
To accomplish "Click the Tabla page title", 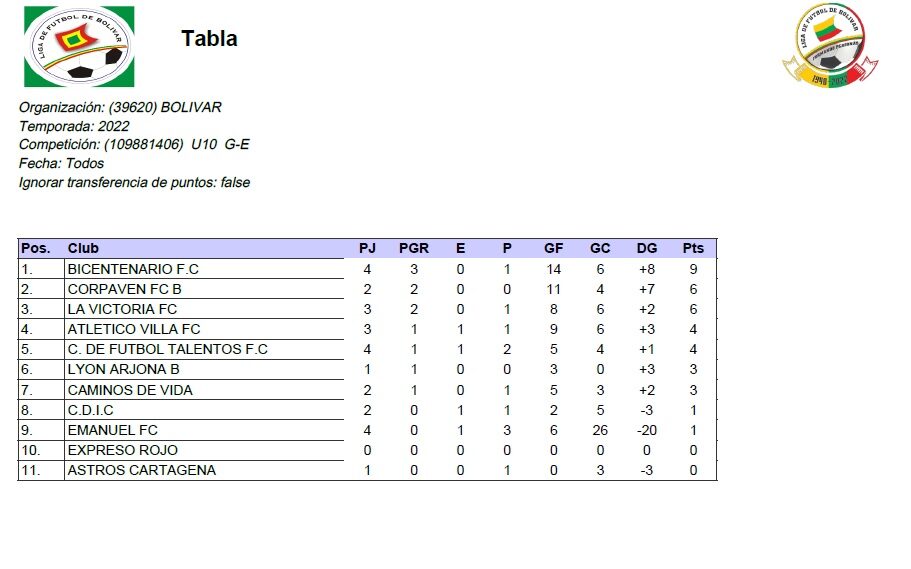I will tap(209, 39).
